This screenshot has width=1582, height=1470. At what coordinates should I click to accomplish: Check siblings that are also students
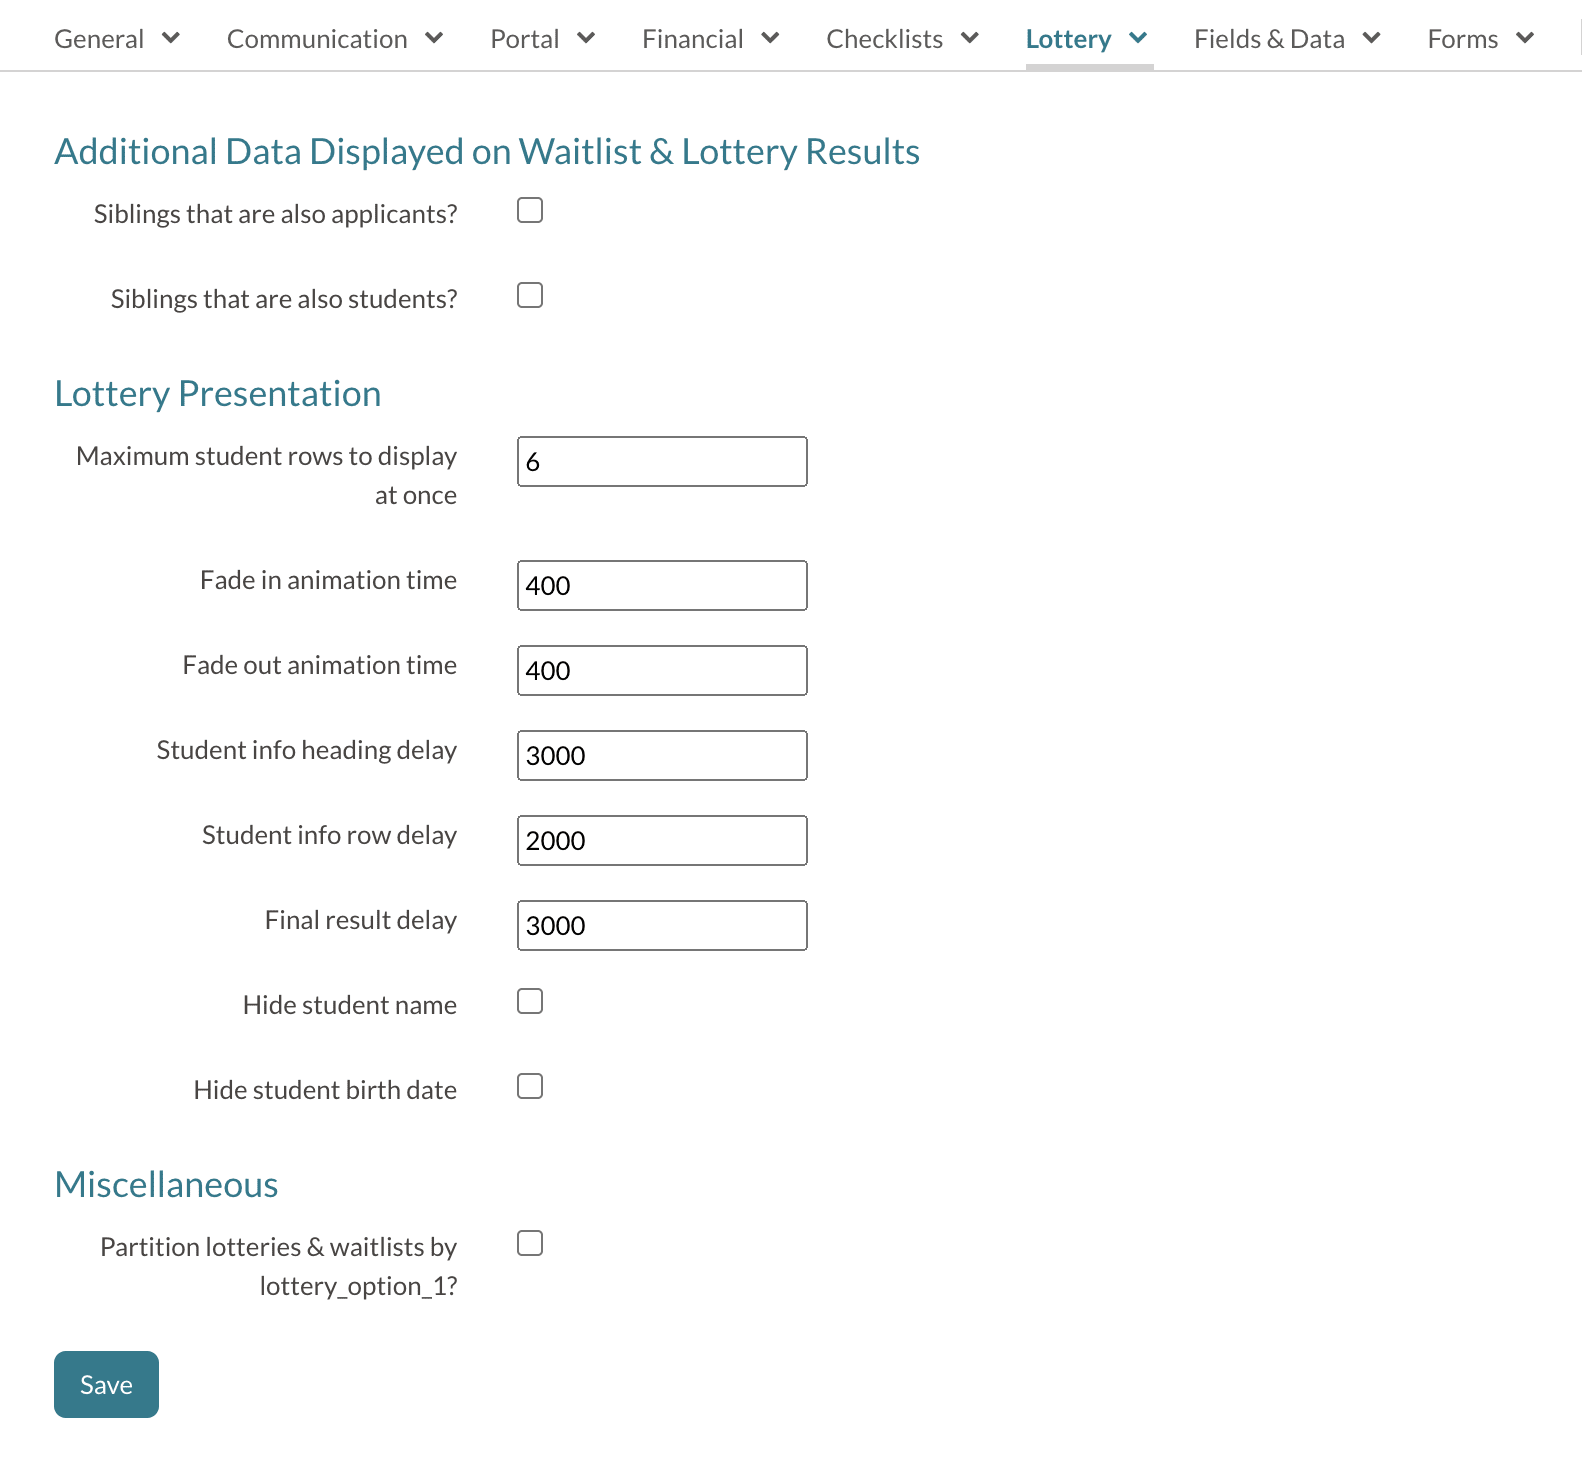pyautogui.click(x=530, y=295)
